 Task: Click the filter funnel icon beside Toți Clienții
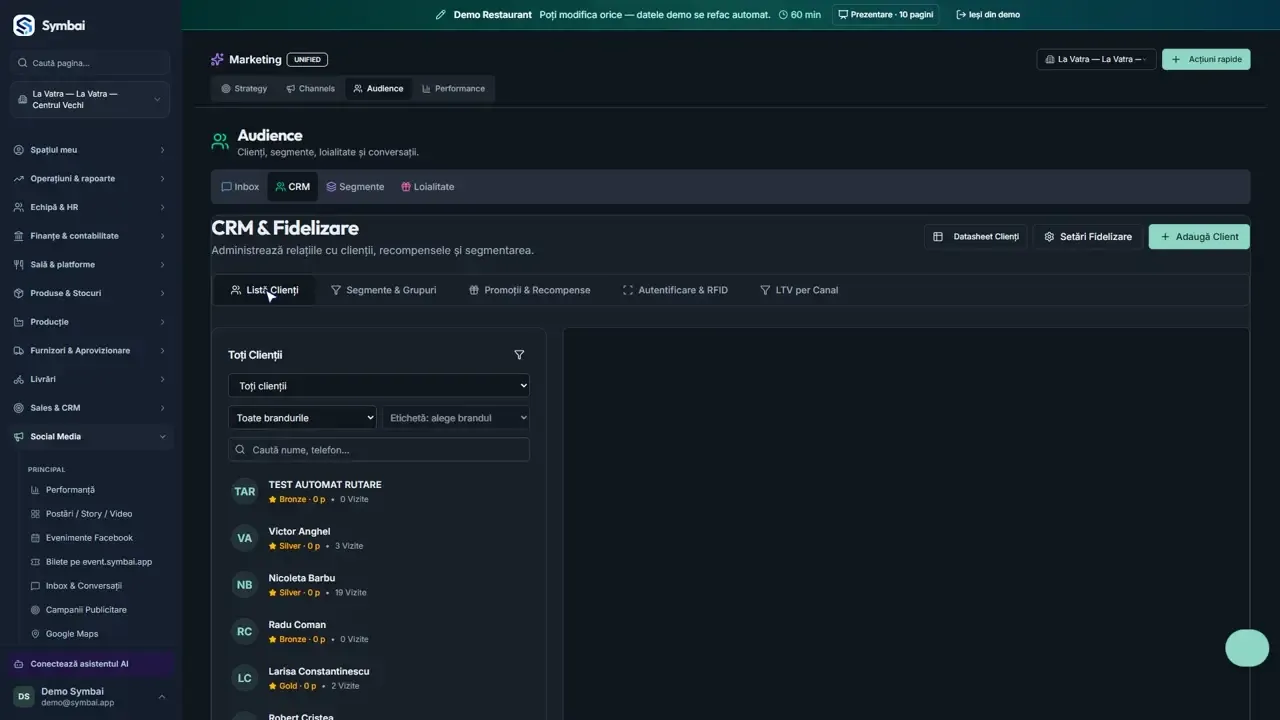(519, 355)
